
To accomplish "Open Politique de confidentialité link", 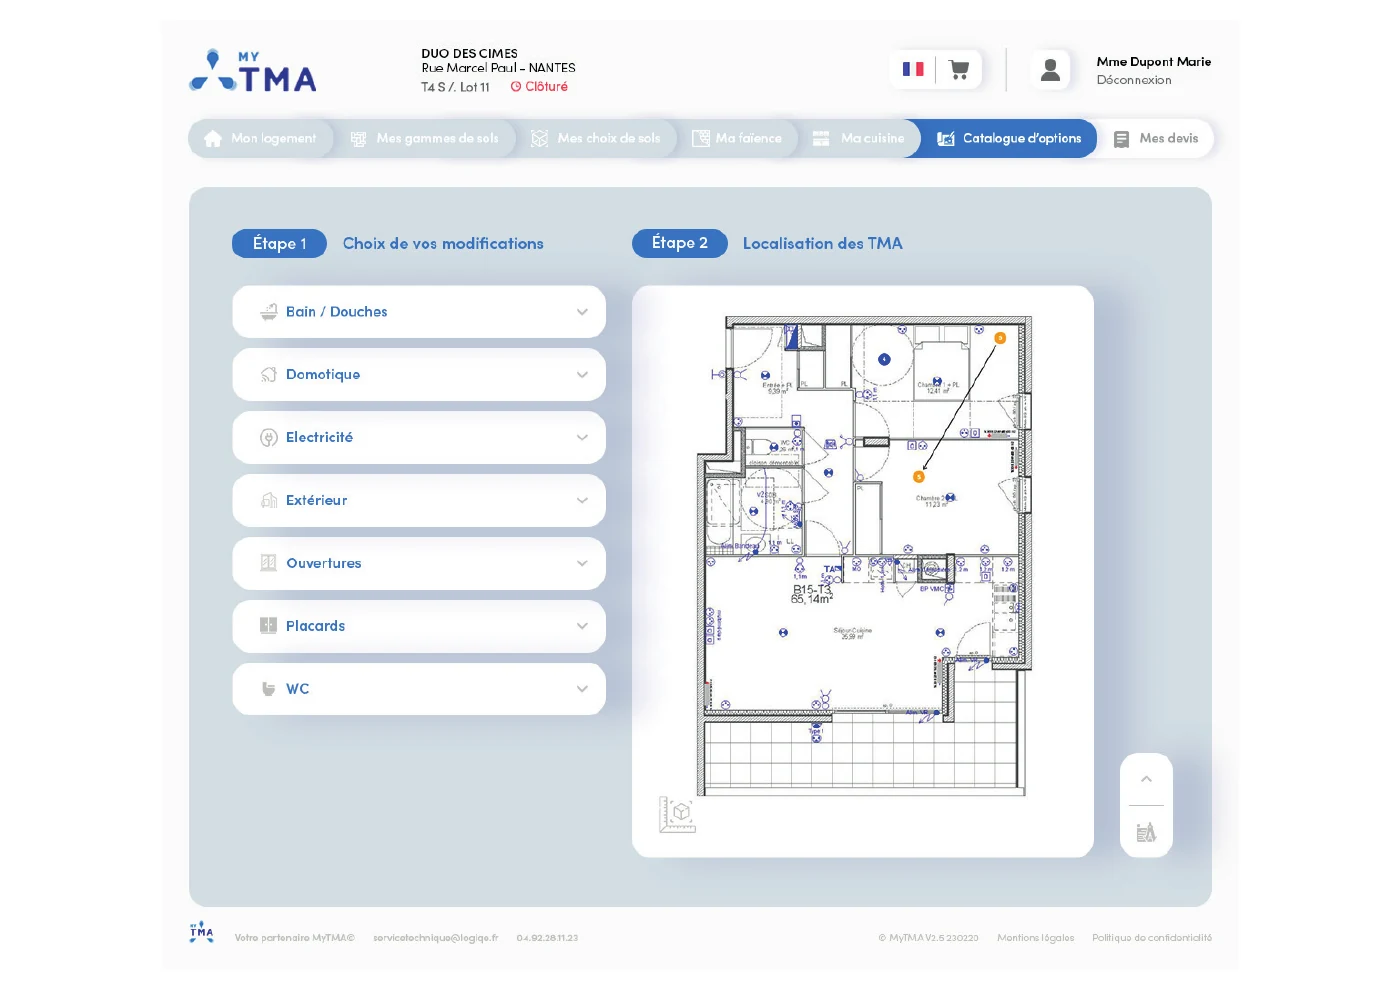I will pyautogui.click(x=1152, y=938).
